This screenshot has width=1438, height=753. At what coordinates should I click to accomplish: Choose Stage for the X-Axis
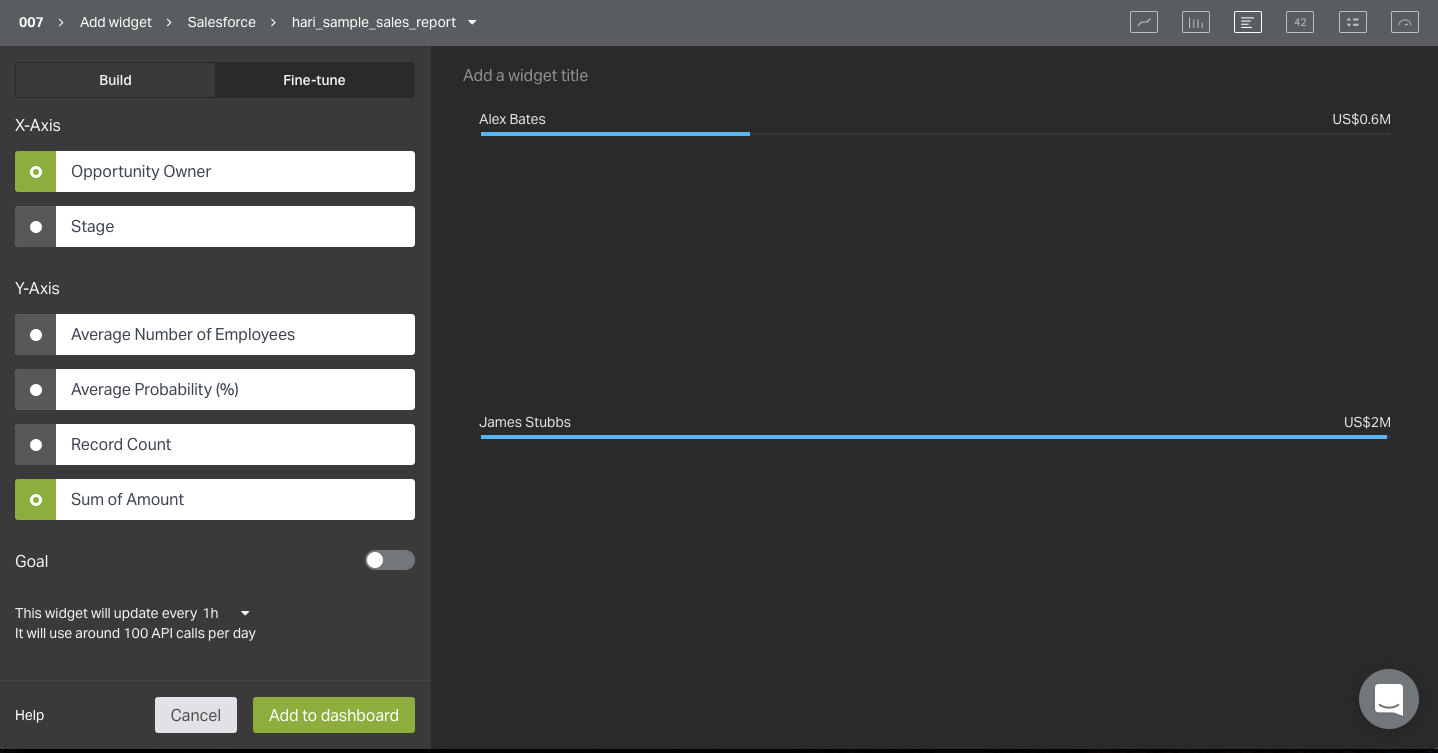(x=215, y=227)
